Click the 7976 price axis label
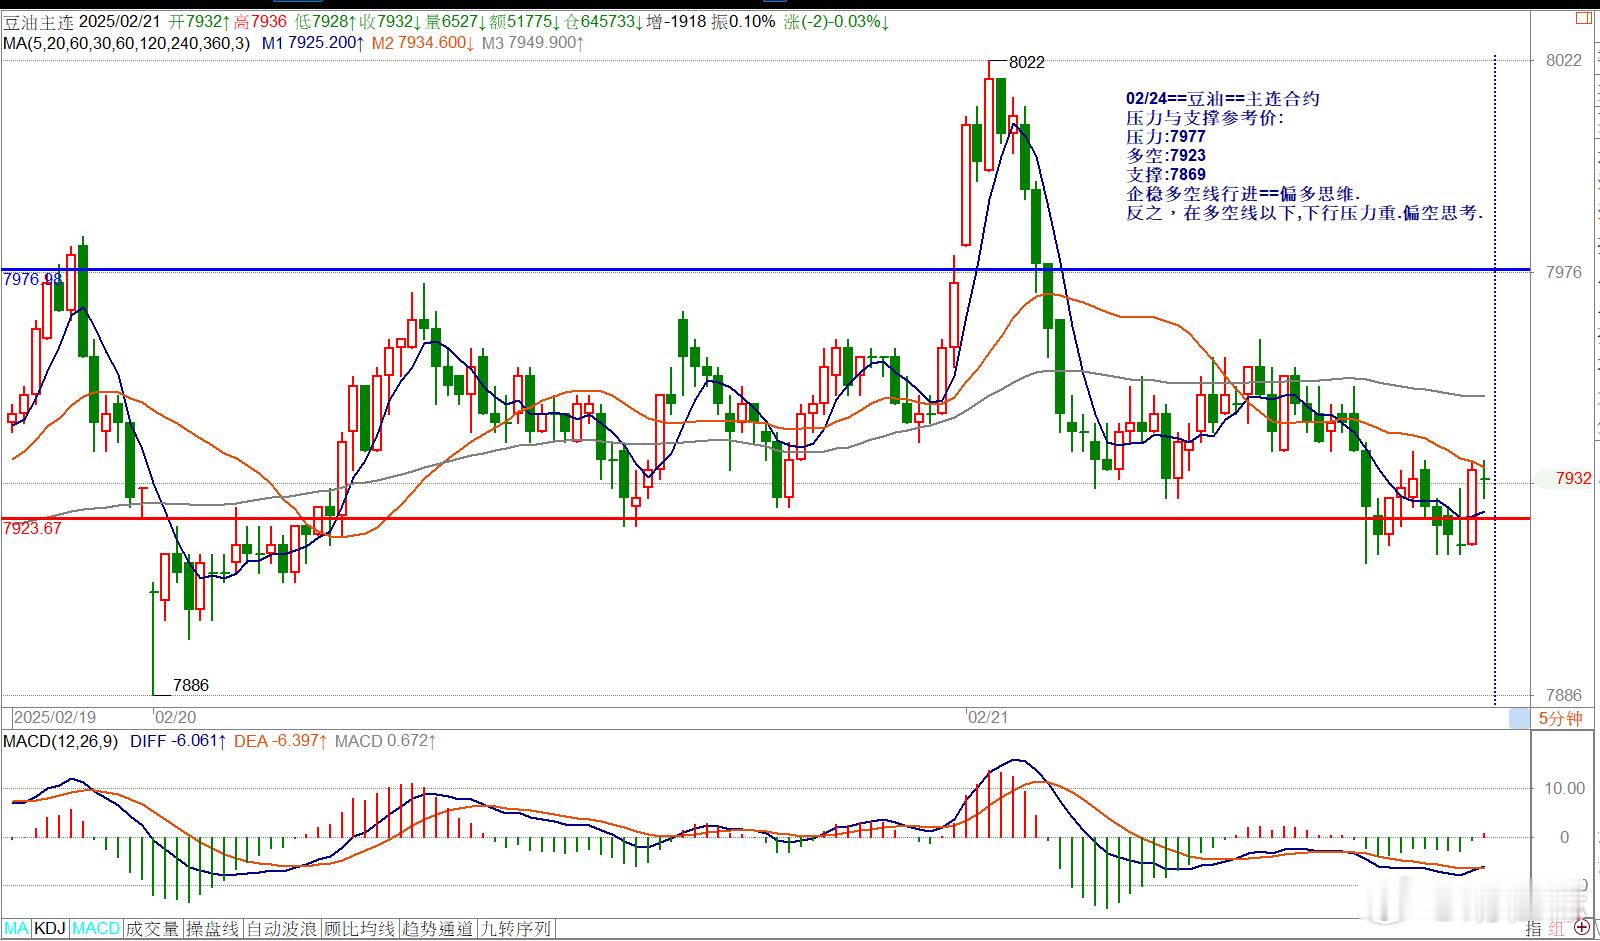1600x941 pixels. click(1564, 272)
